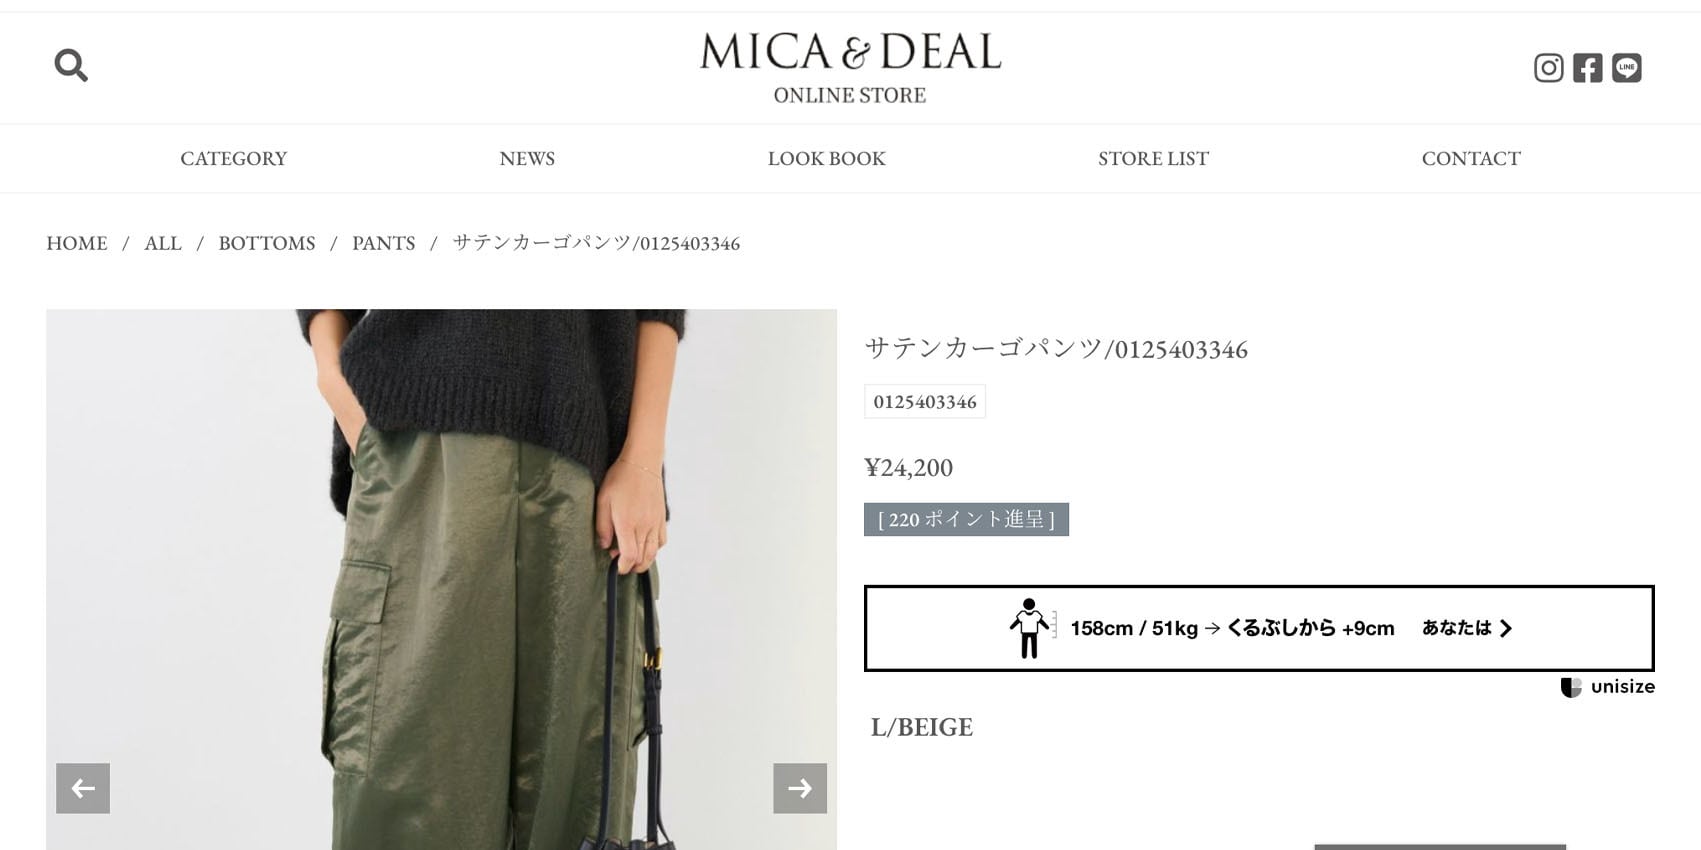Open the Instagram icon link
The height and width of the screenshot is (850, 1701).
pos(1548,67)
